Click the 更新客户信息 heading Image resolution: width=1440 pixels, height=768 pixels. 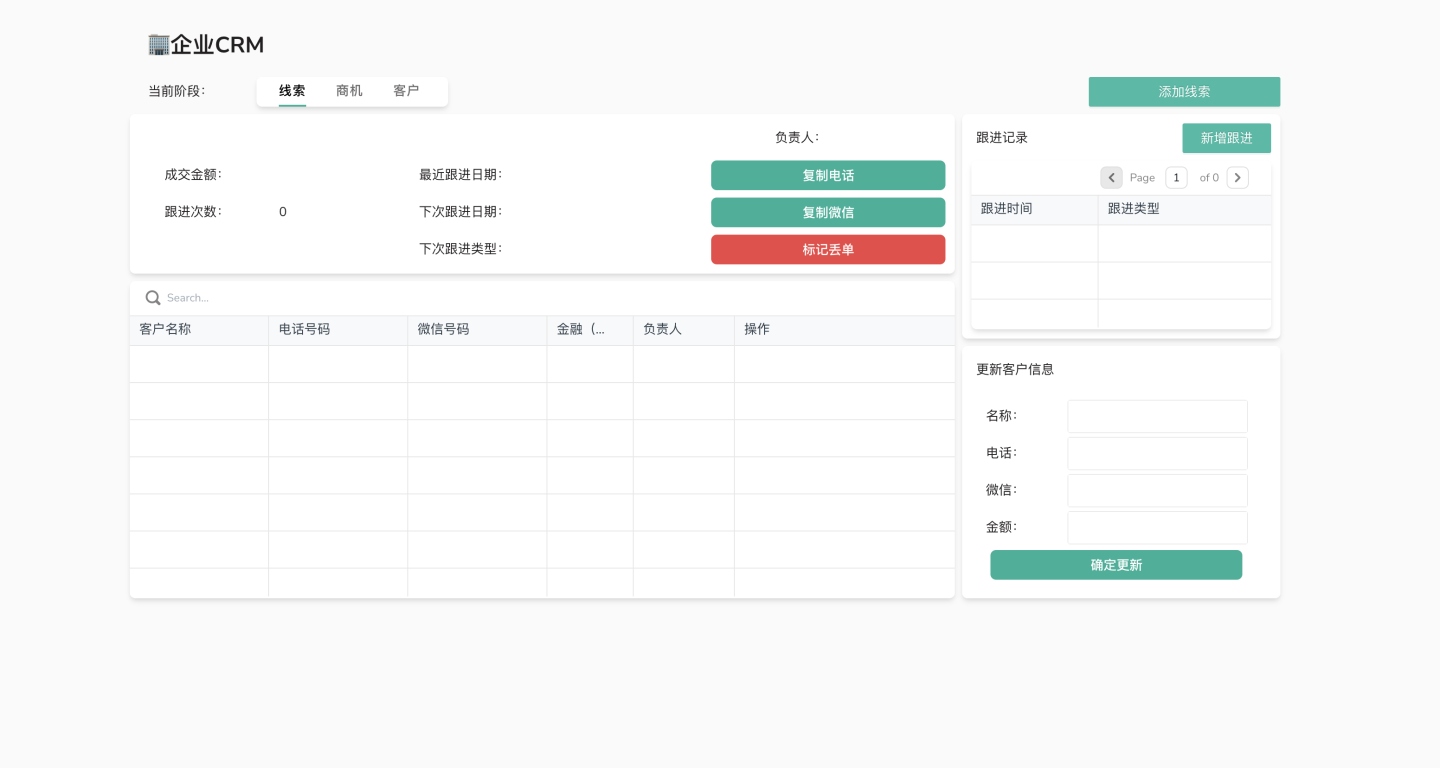tap(1015, 369)
